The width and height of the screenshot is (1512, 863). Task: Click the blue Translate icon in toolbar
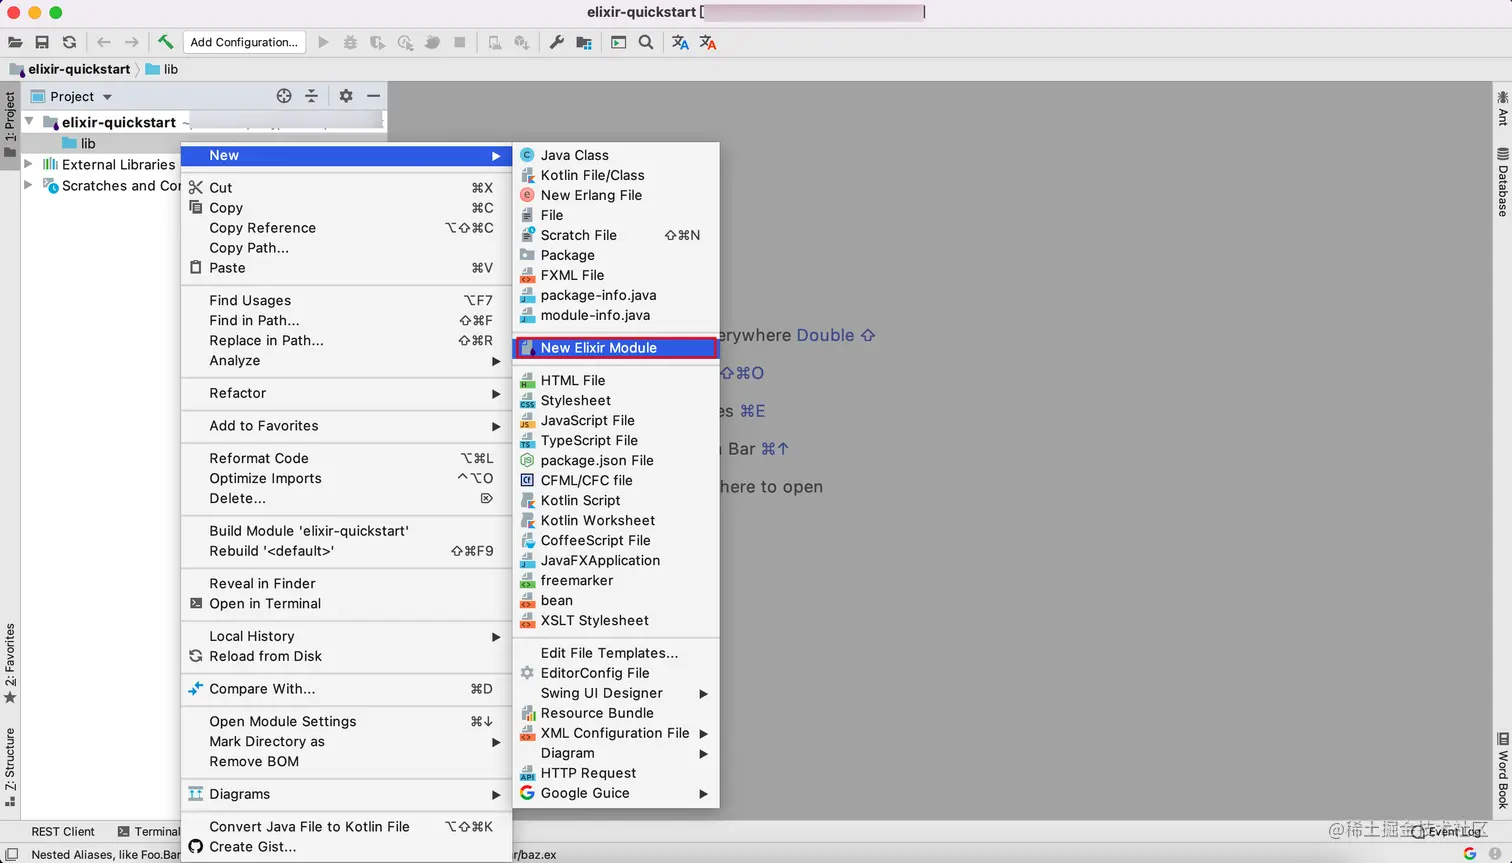pyautogui.click(x=680, y=42)
